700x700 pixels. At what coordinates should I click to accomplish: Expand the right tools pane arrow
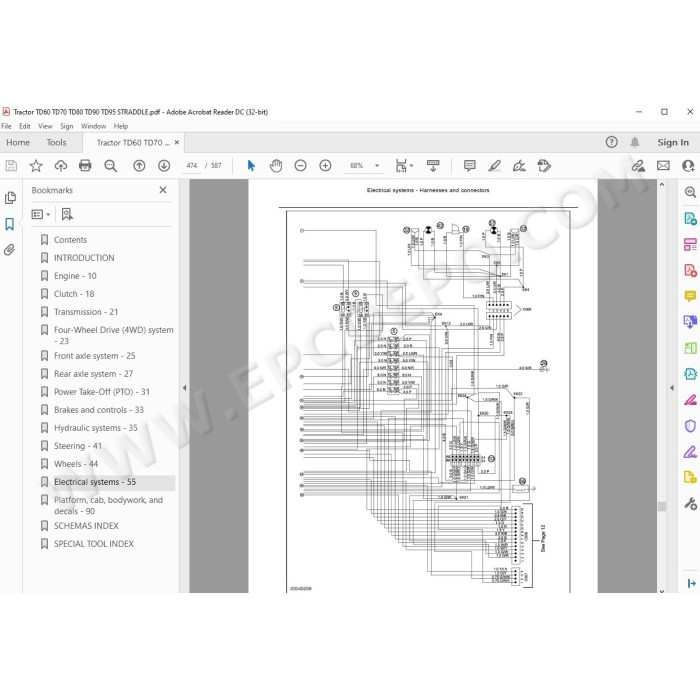point(672,388)
